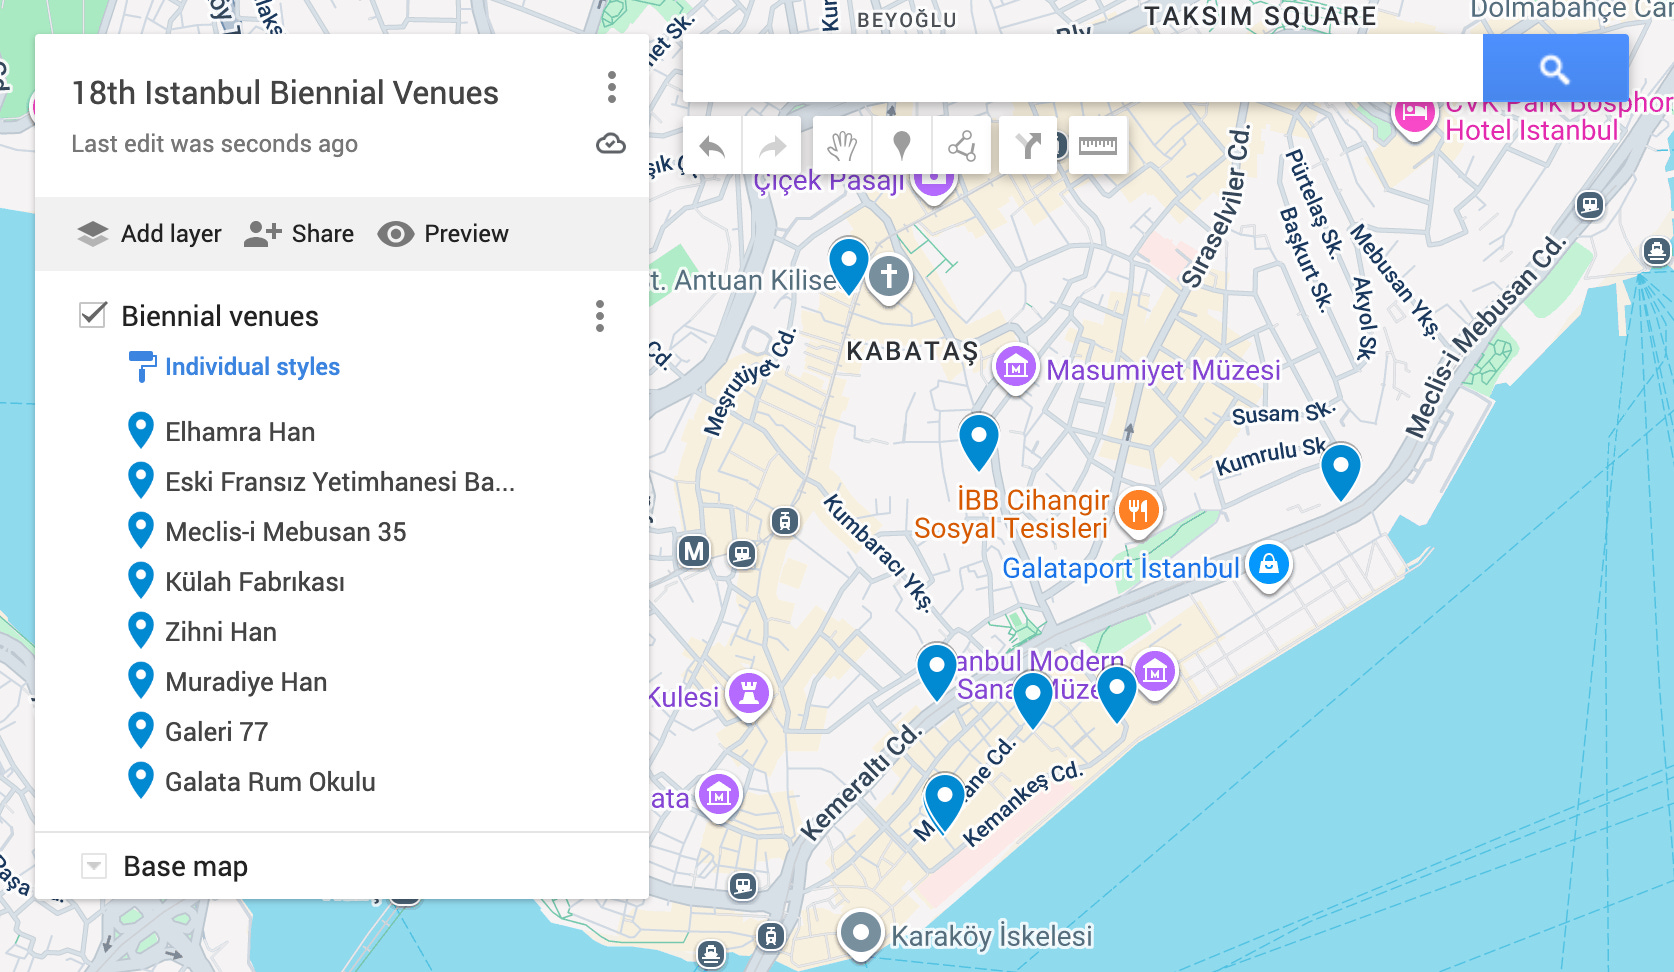Uncheck the Biennial venues layer checkbox
This screenshot has width=1674, height=972.
click(93, 315)
